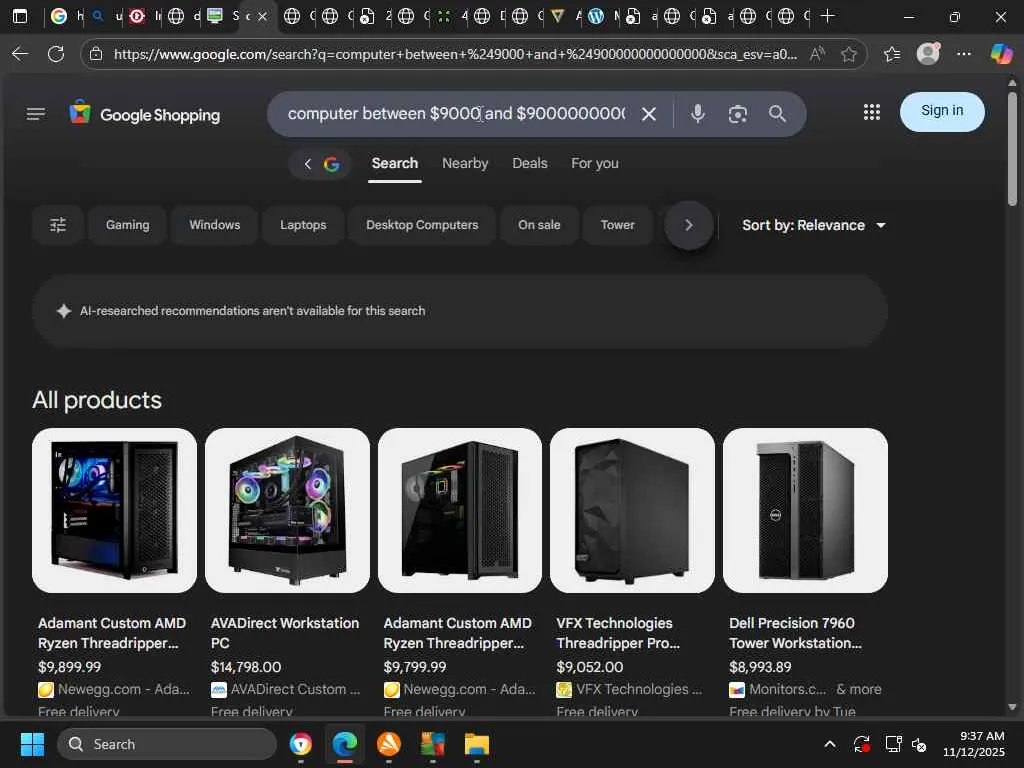Viewport: 1024px width, 768px height.
Task: Apply the Desktop Computers filter chip
Action: [422, 225]
